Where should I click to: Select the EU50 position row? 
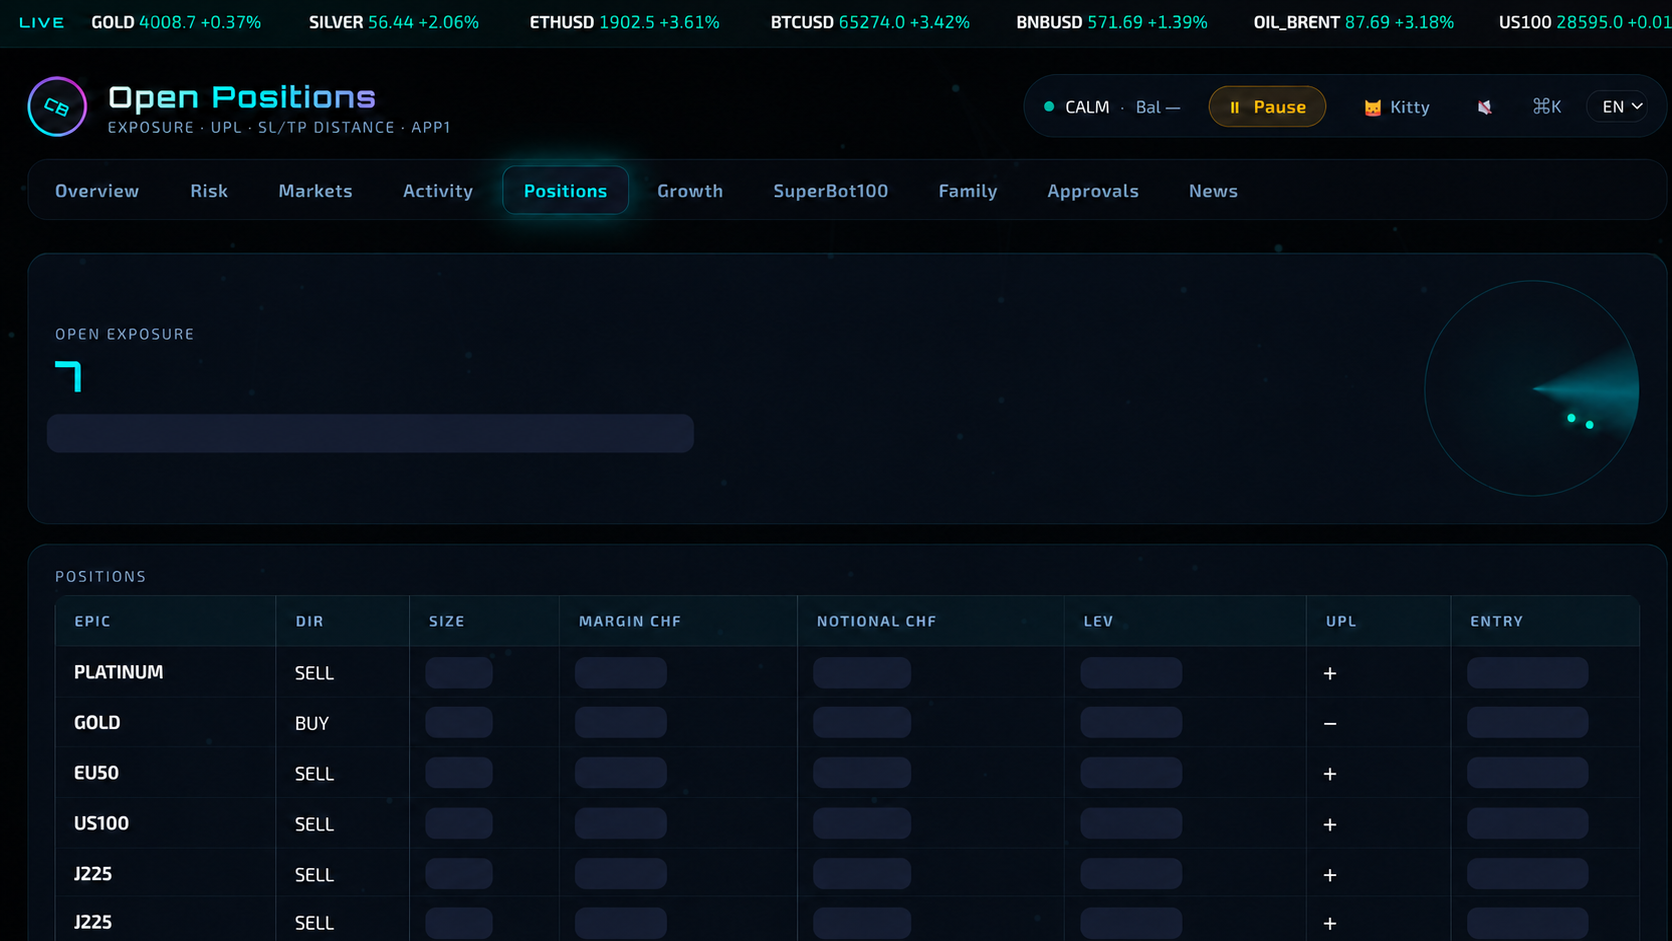click(x=847, y=773)
